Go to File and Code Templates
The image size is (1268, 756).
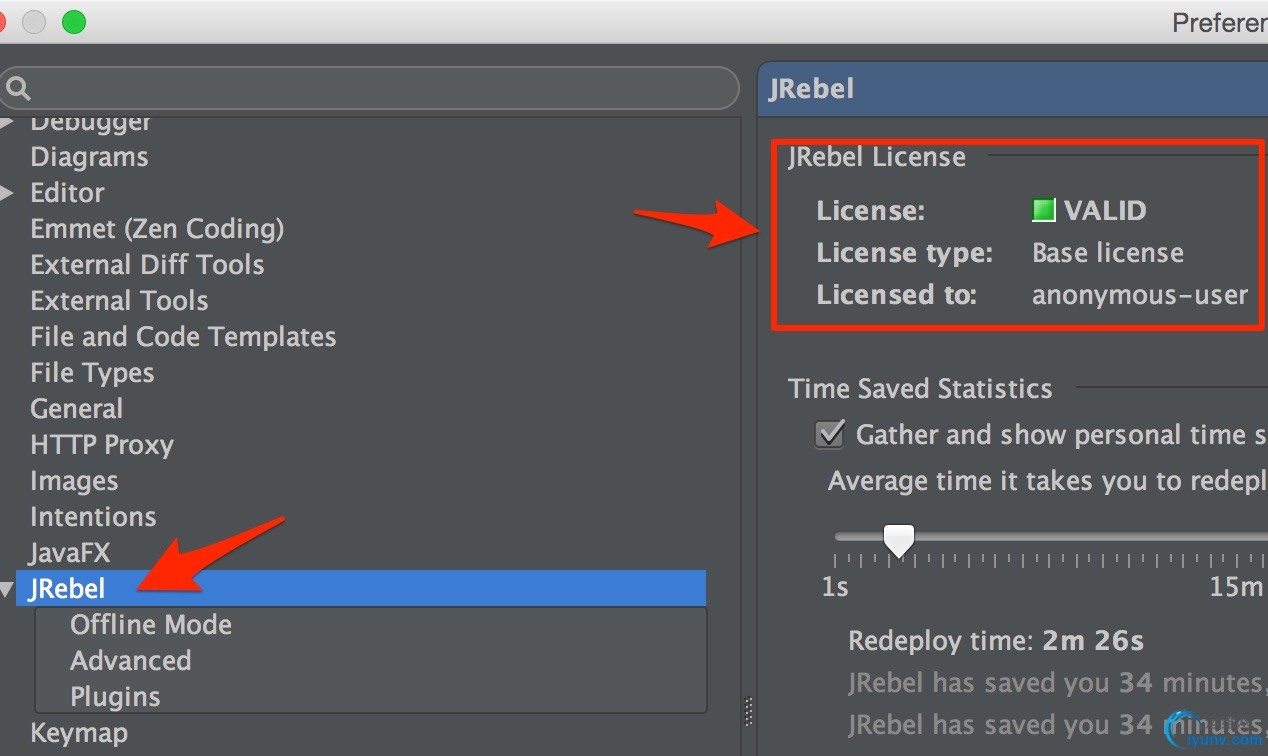click(x=183, y=337)
